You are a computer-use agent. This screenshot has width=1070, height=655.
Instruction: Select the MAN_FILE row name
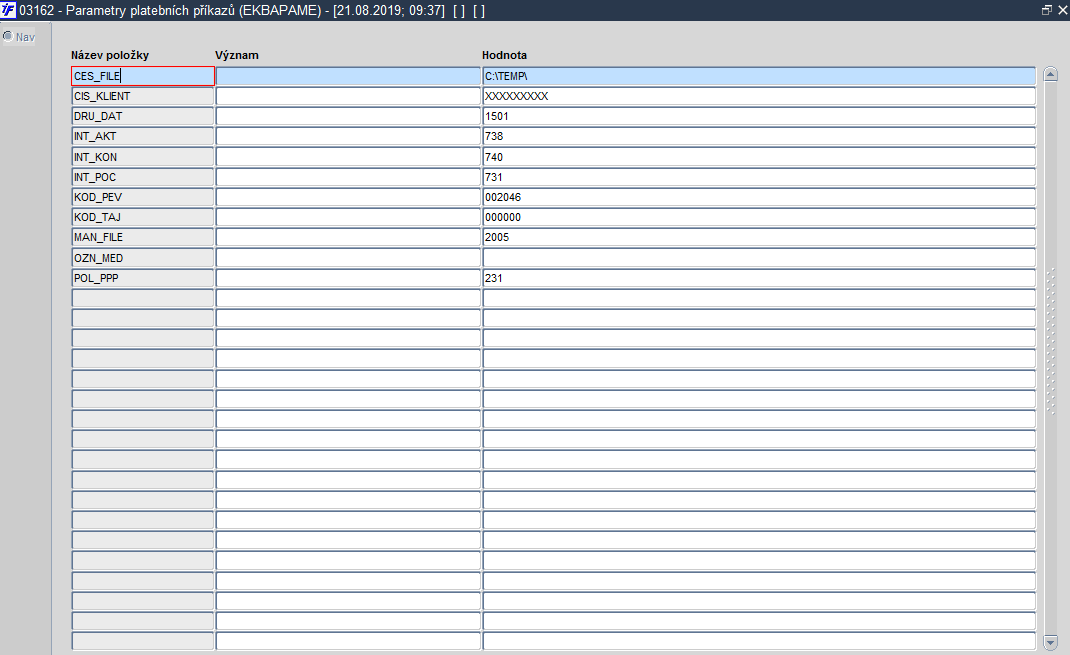(143, 237)
